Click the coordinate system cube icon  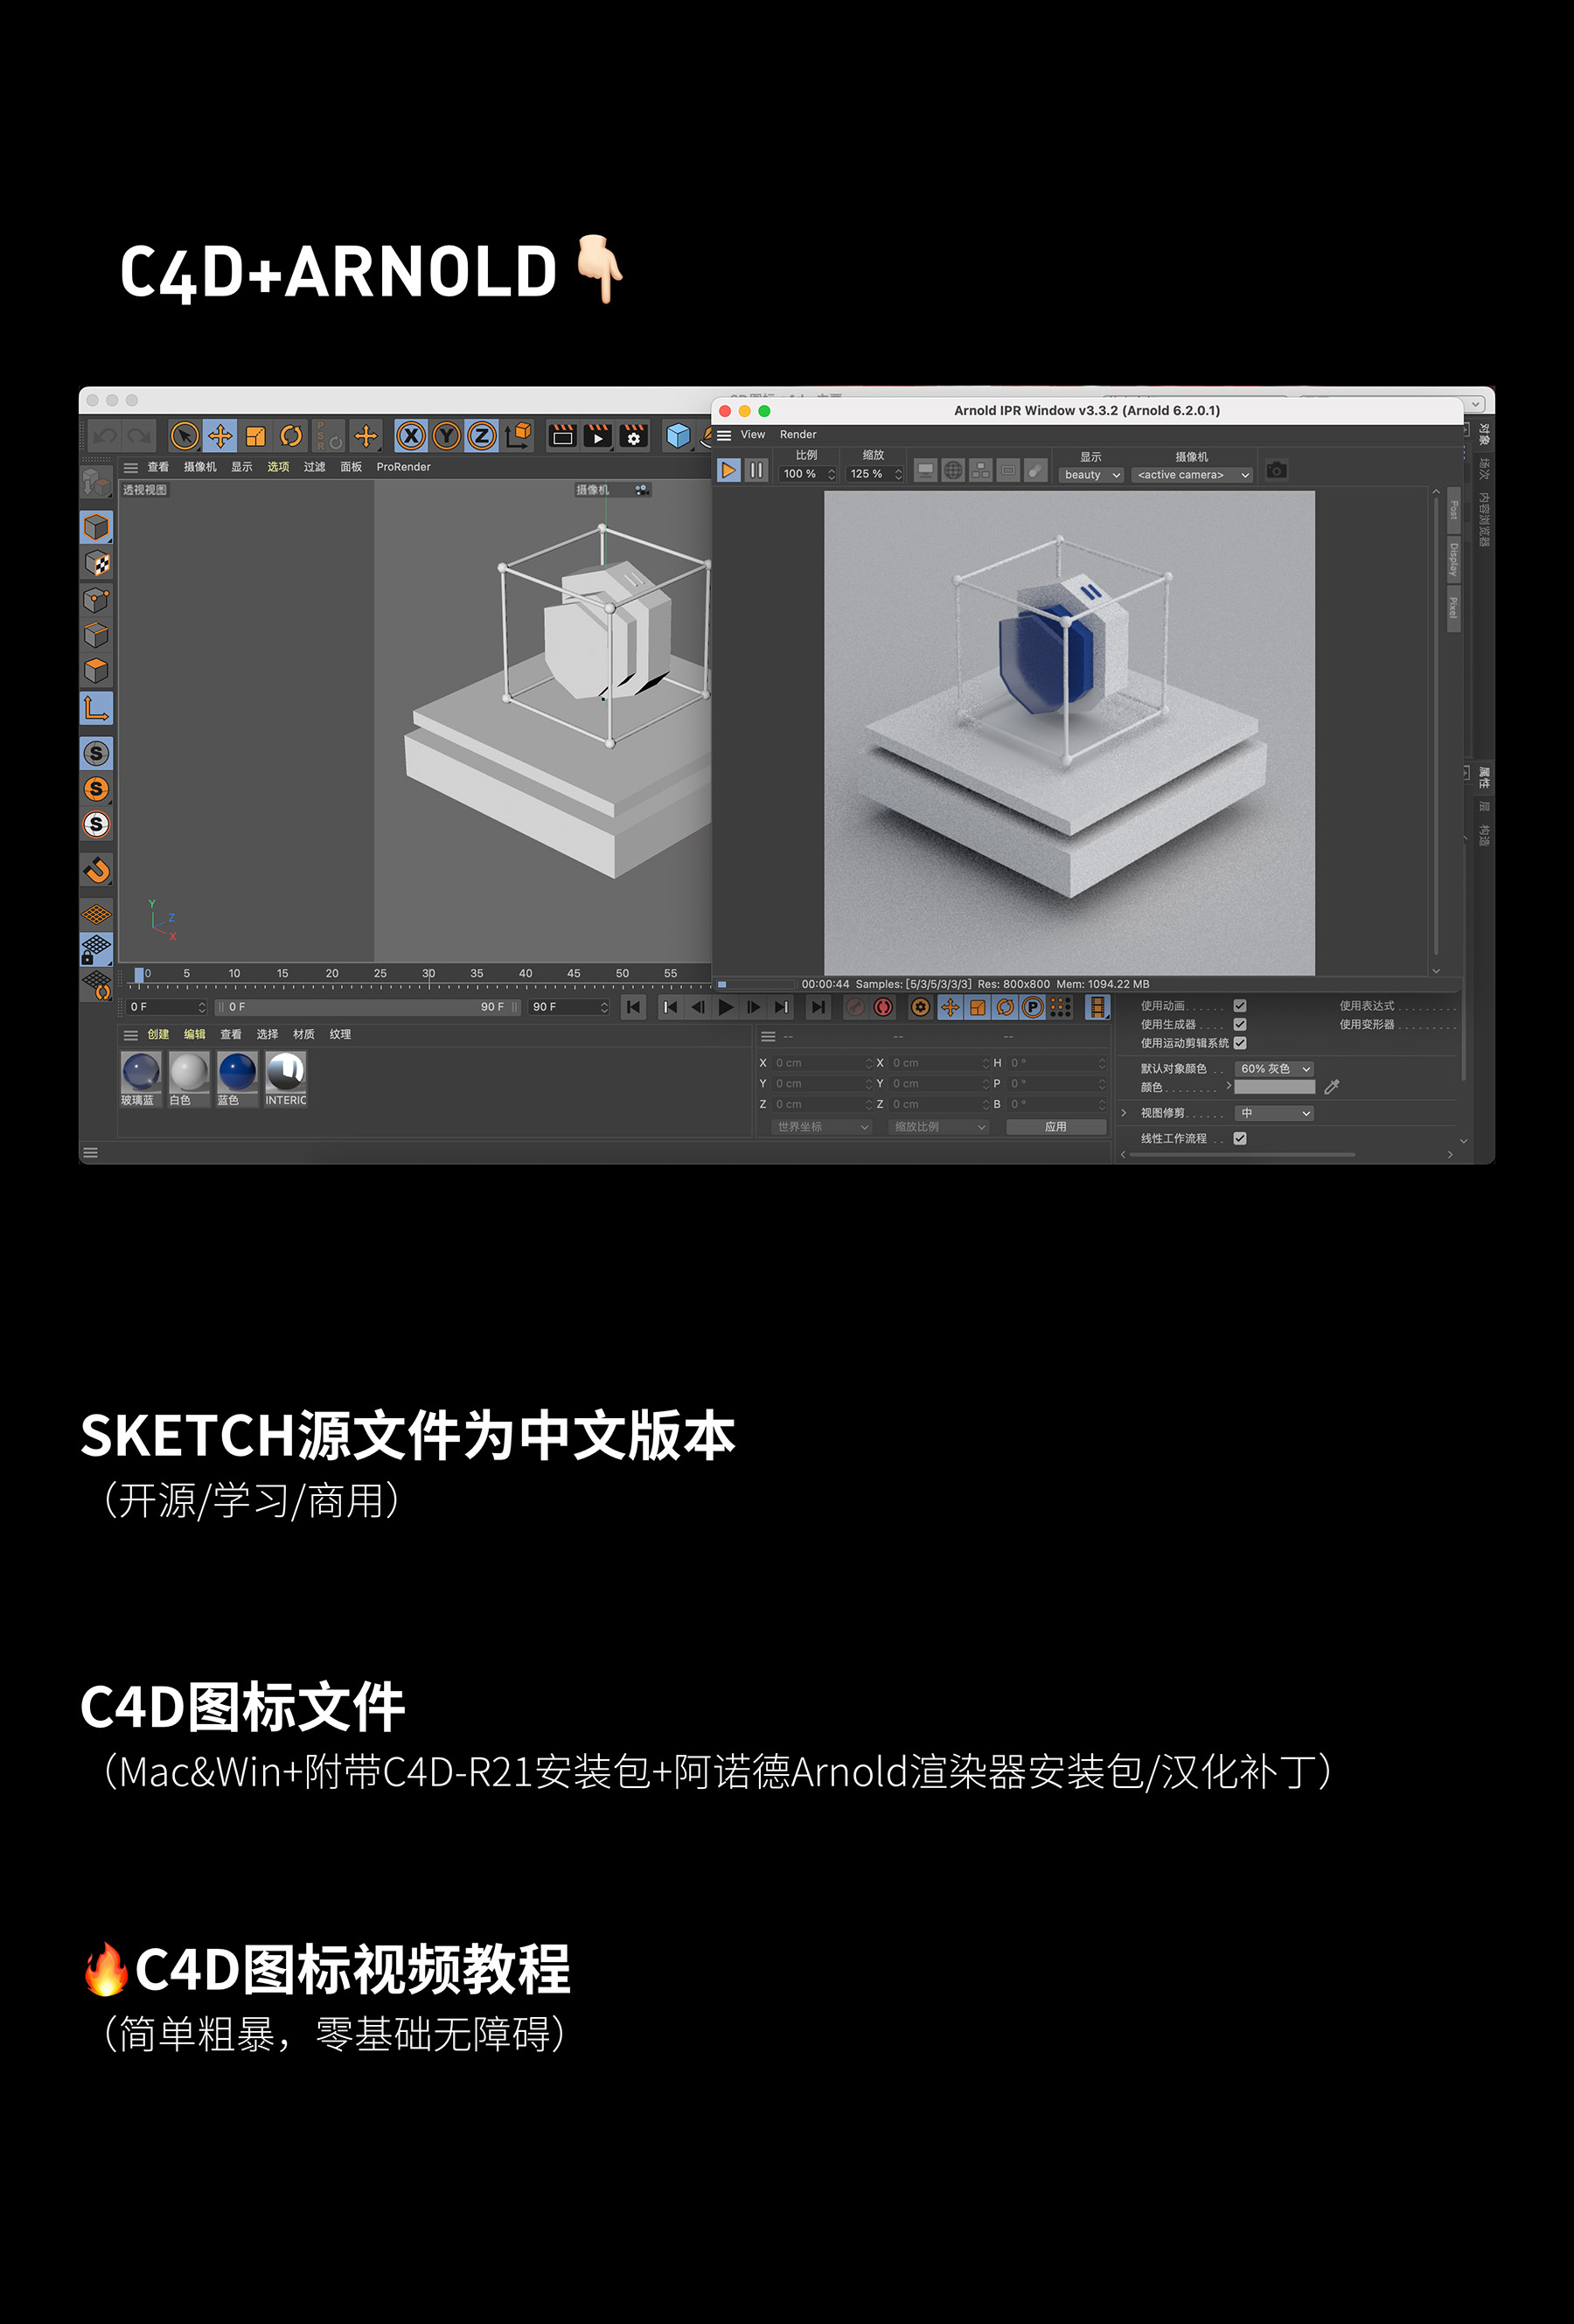(x=519, y=436)
